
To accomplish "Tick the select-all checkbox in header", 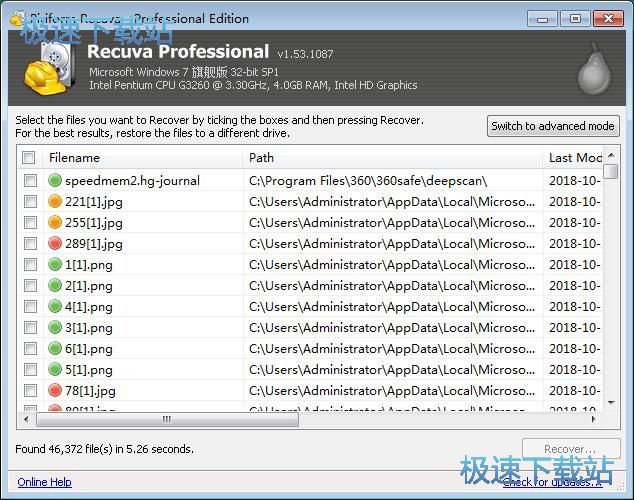I will pyautogui.click(x=29, y=157).
